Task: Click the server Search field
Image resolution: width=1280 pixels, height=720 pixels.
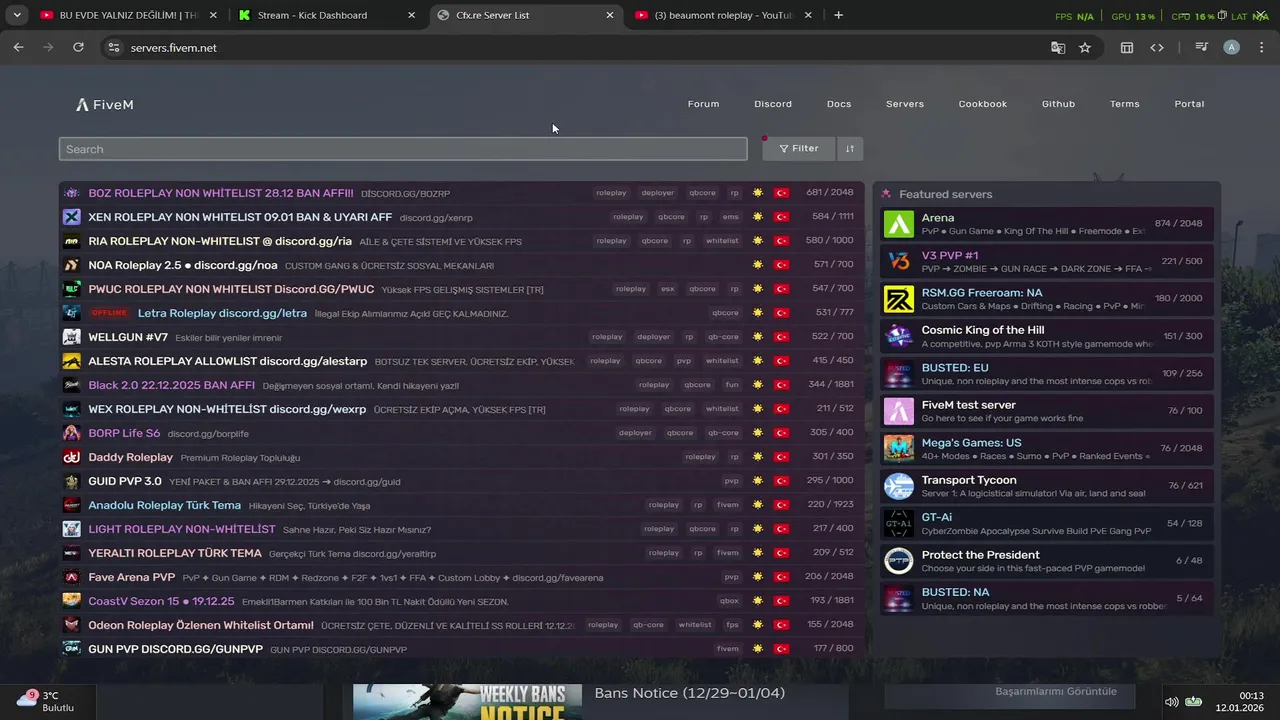Action: 403,149
